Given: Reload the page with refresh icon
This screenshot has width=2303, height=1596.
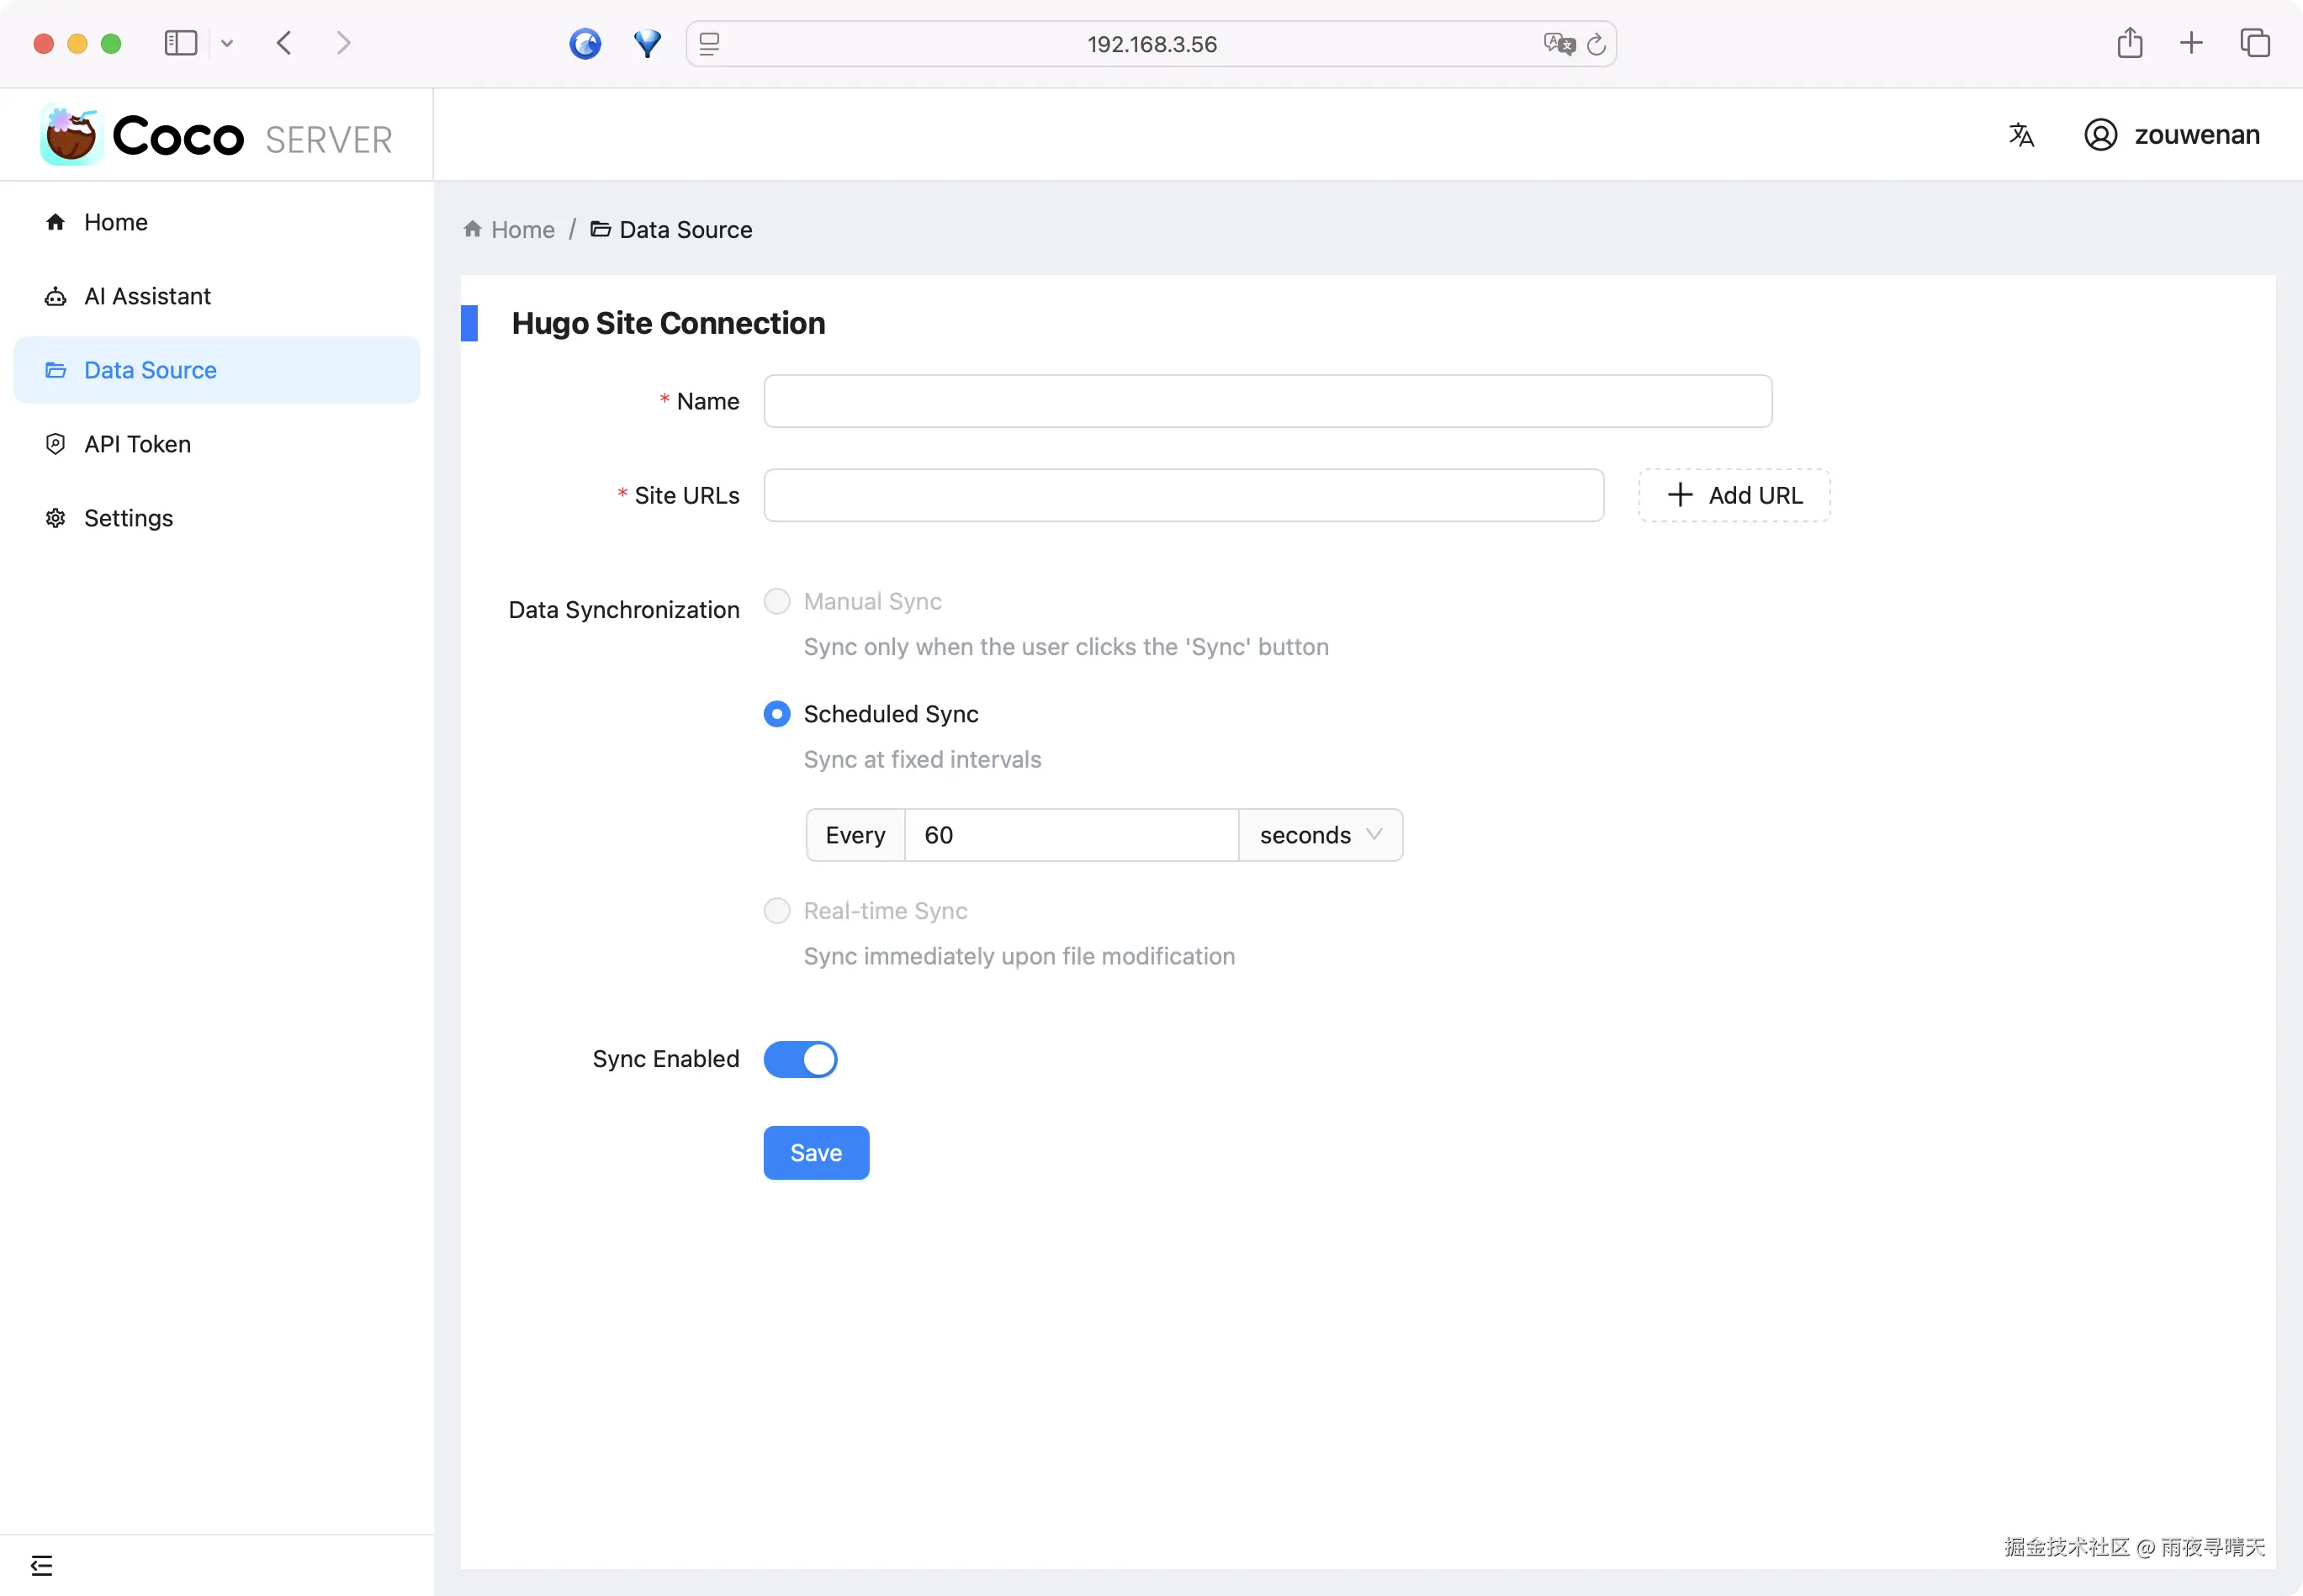Looking at the screenshot, I should point(1596,44).
